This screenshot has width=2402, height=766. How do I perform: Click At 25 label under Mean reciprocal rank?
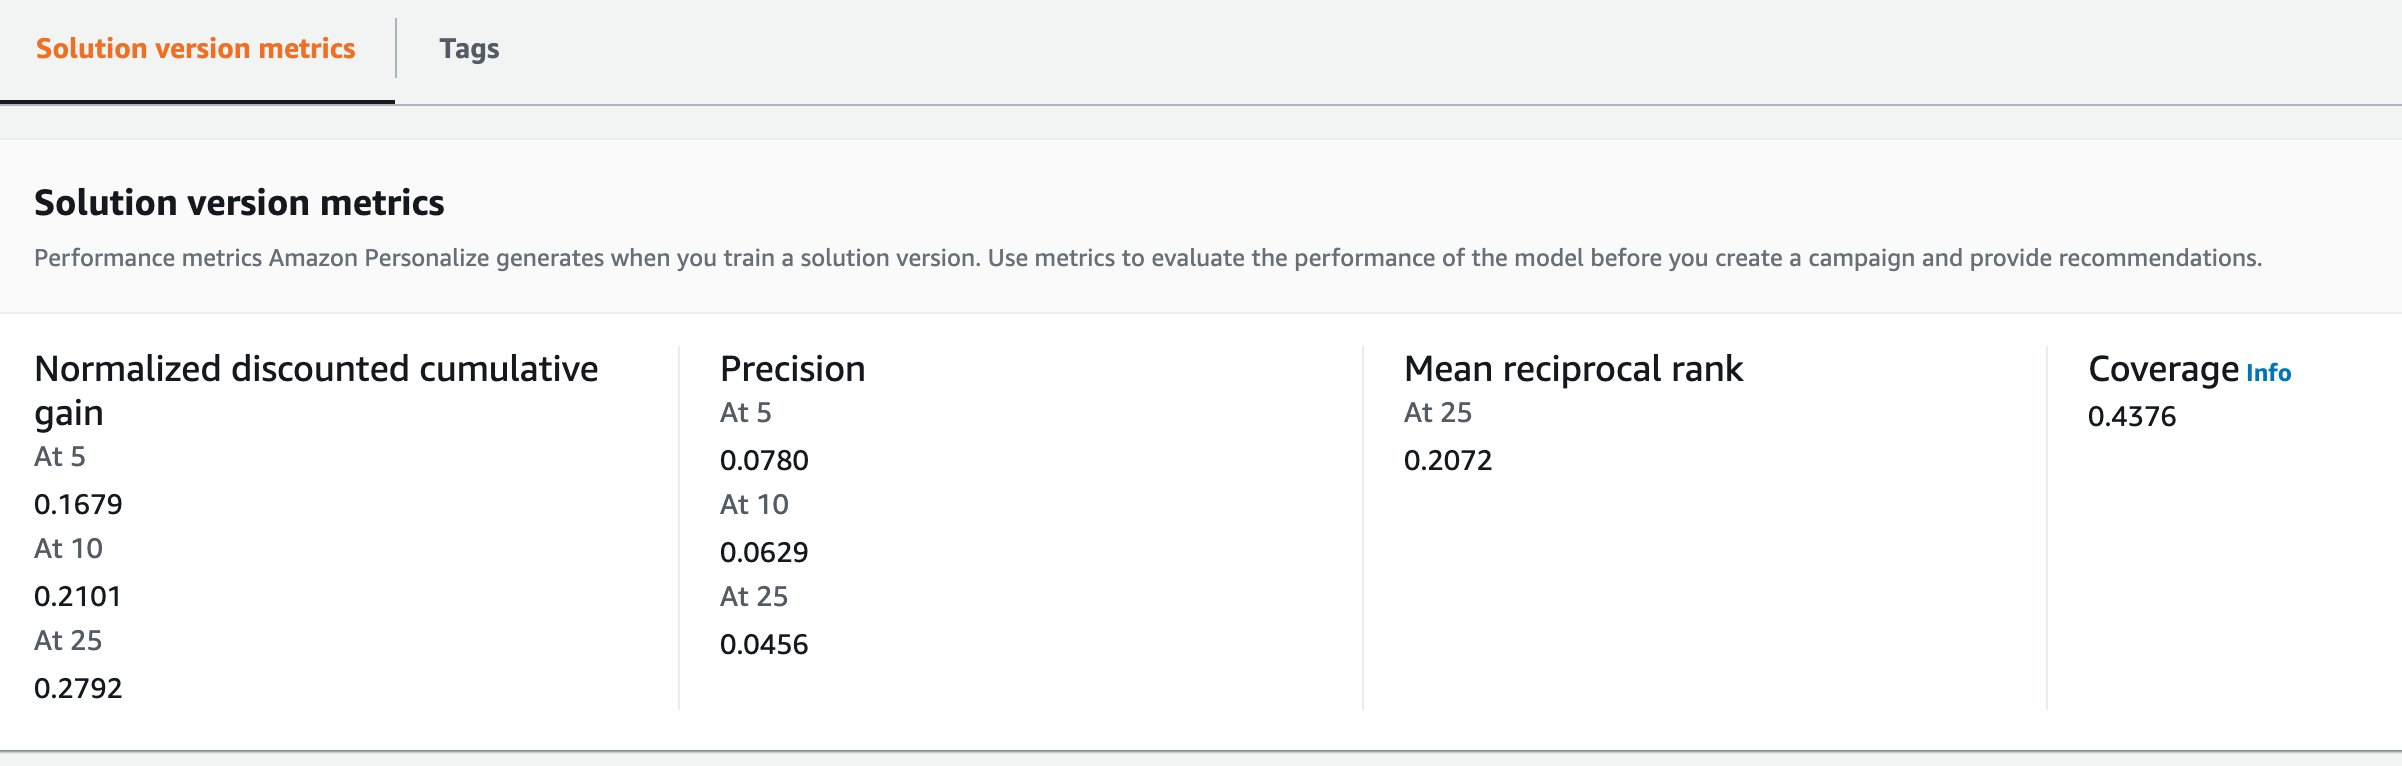pyautogui.click(x=1438, y=412)
